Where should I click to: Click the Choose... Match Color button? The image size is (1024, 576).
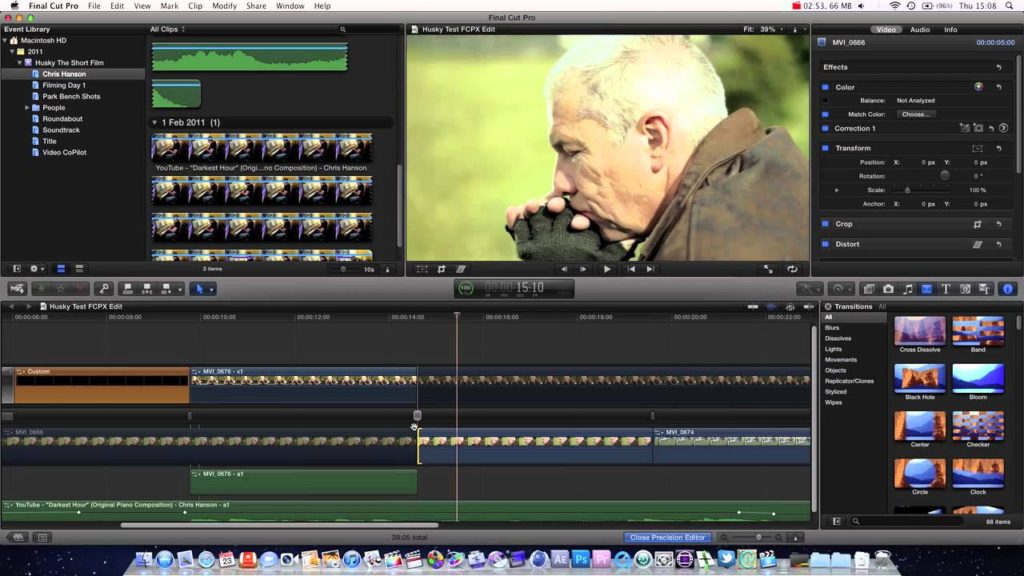coord(916,114)
